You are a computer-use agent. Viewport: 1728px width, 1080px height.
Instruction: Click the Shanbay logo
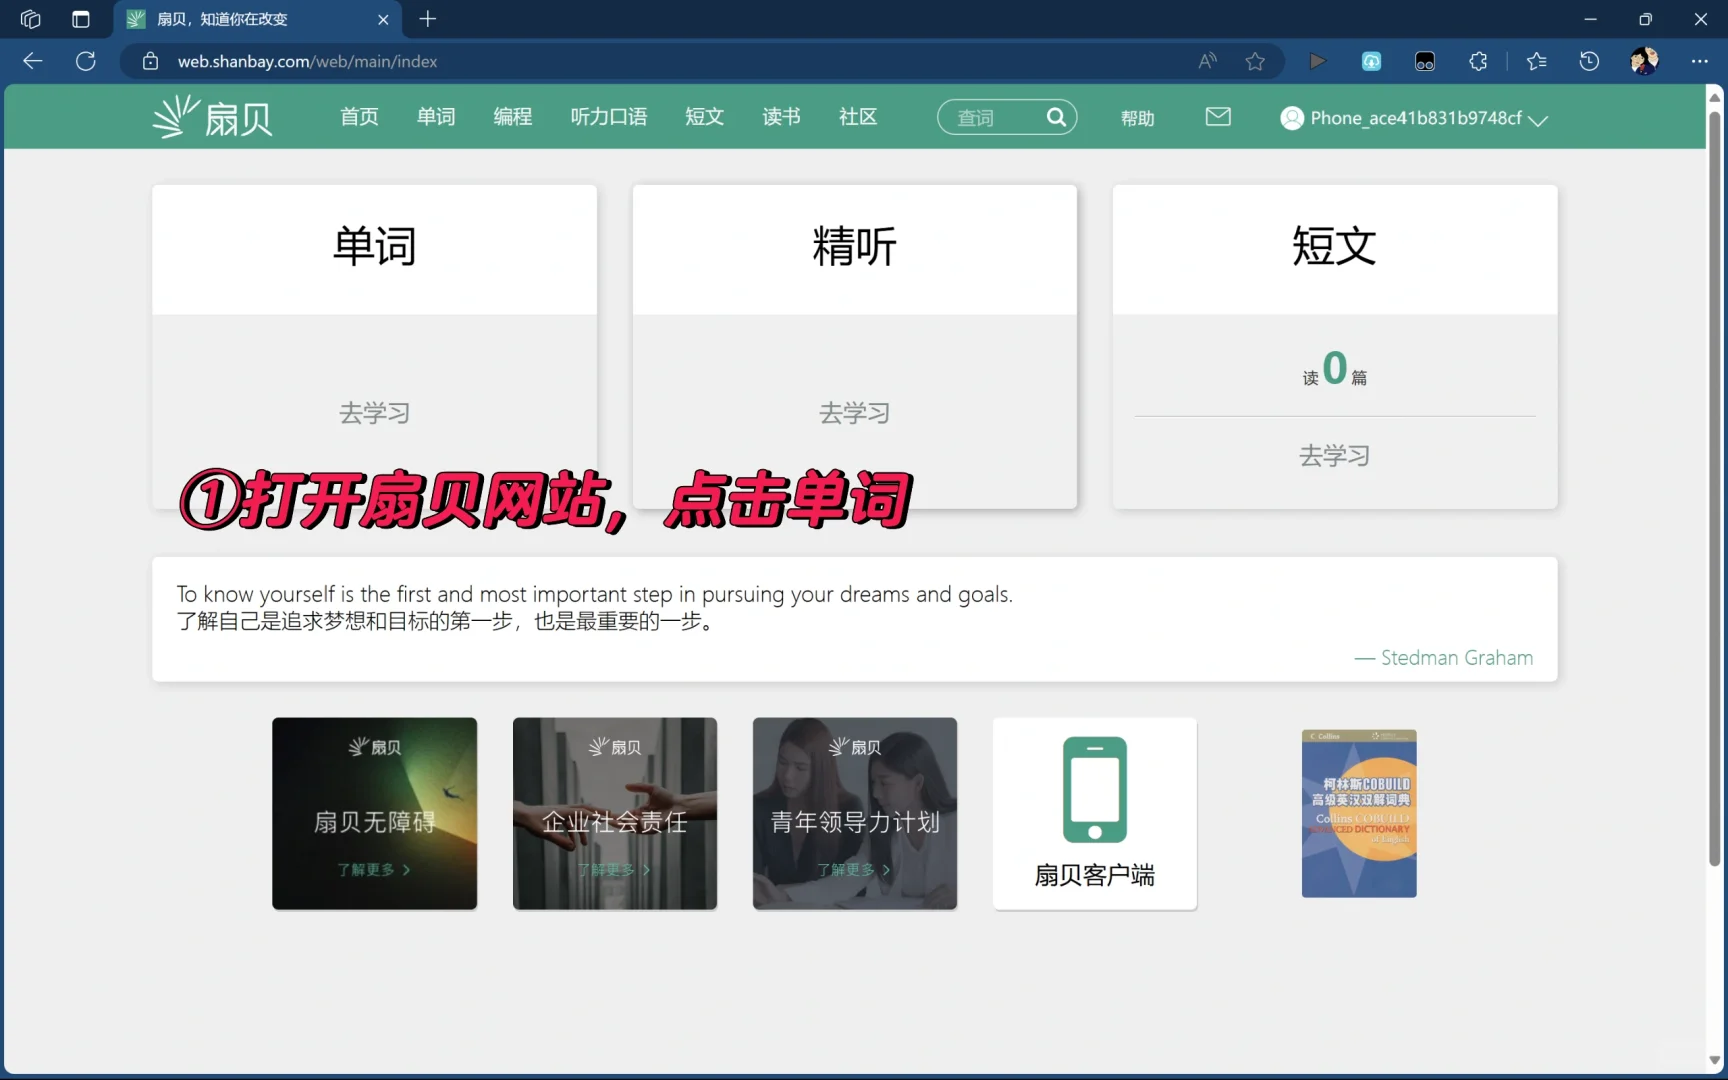point(211,115)
